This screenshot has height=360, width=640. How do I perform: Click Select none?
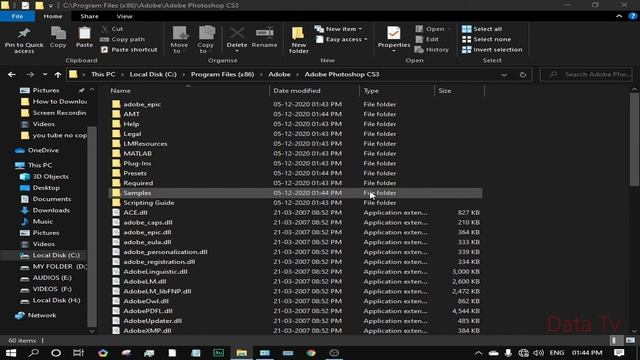(487, 39)
